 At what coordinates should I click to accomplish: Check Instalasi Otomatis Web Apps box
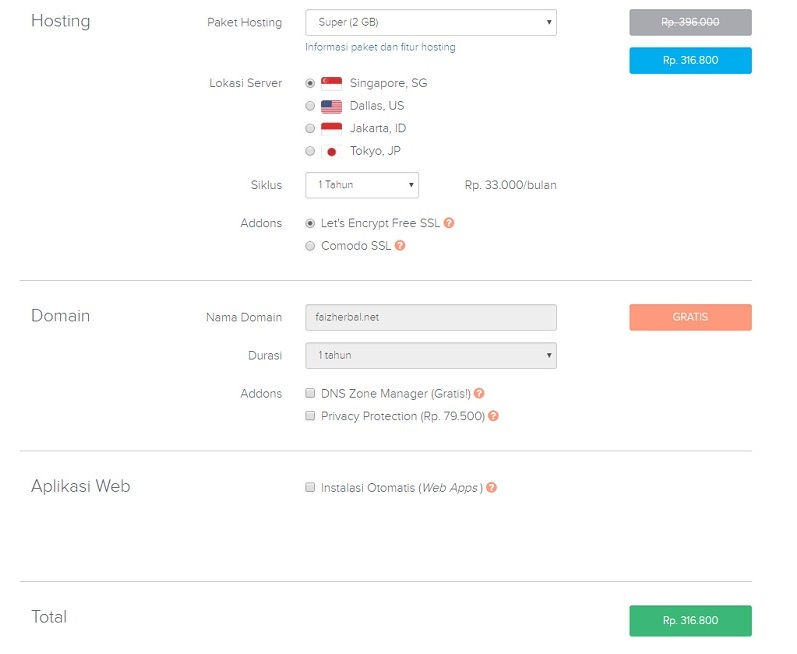[x=310, y=487]
